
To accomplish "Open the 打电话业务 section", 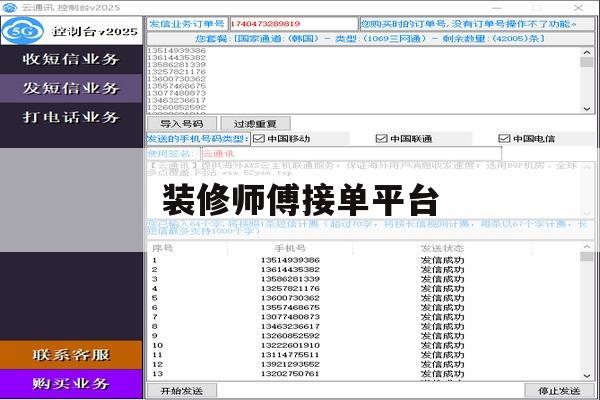I will (x=71, y=117).
